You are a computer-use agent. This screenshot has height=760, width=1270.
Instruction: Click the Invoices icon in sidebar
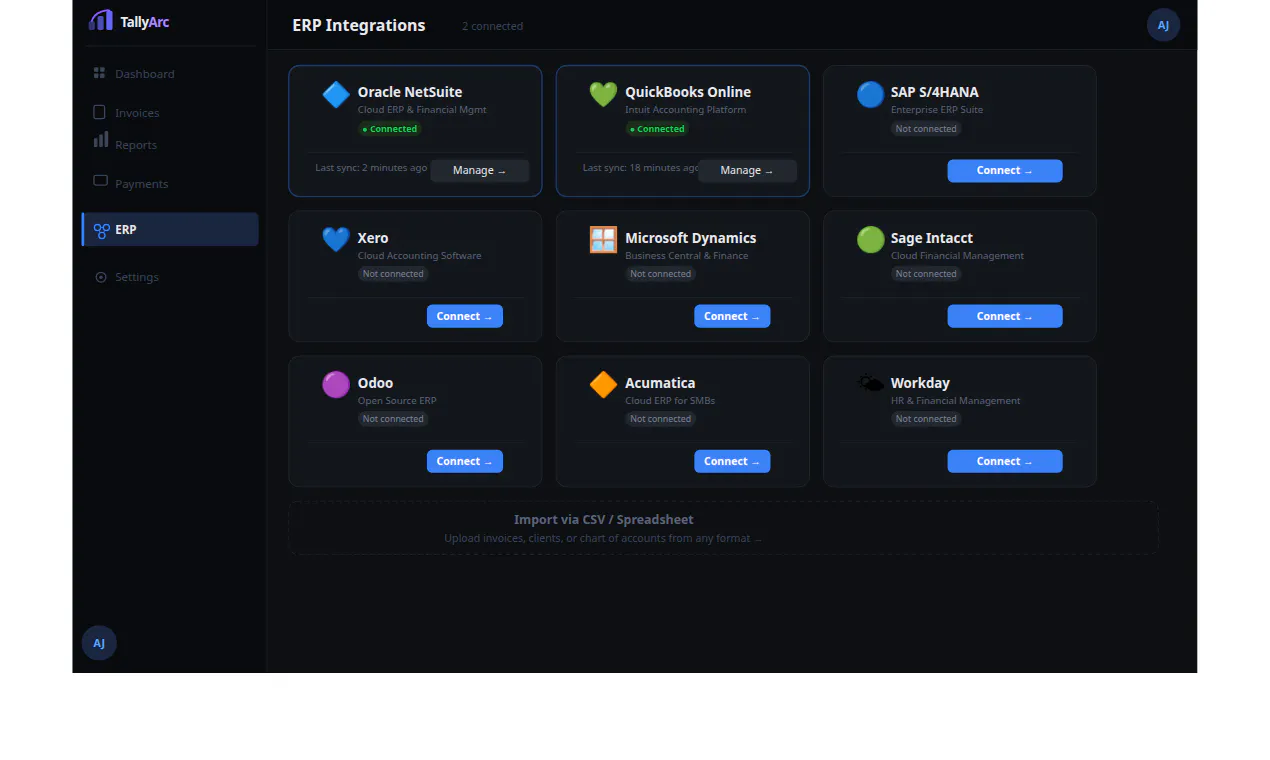[99, 112]
